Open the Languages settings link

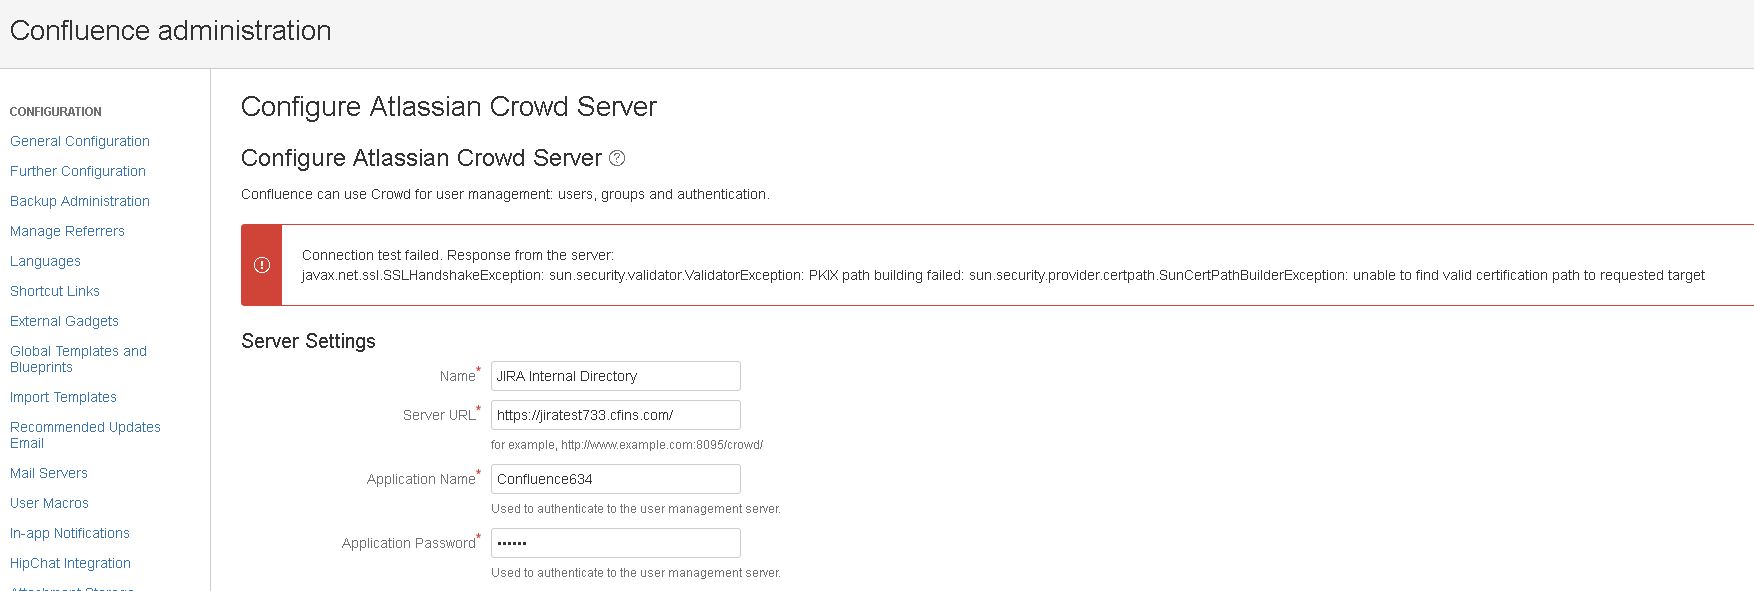(45, 261)
